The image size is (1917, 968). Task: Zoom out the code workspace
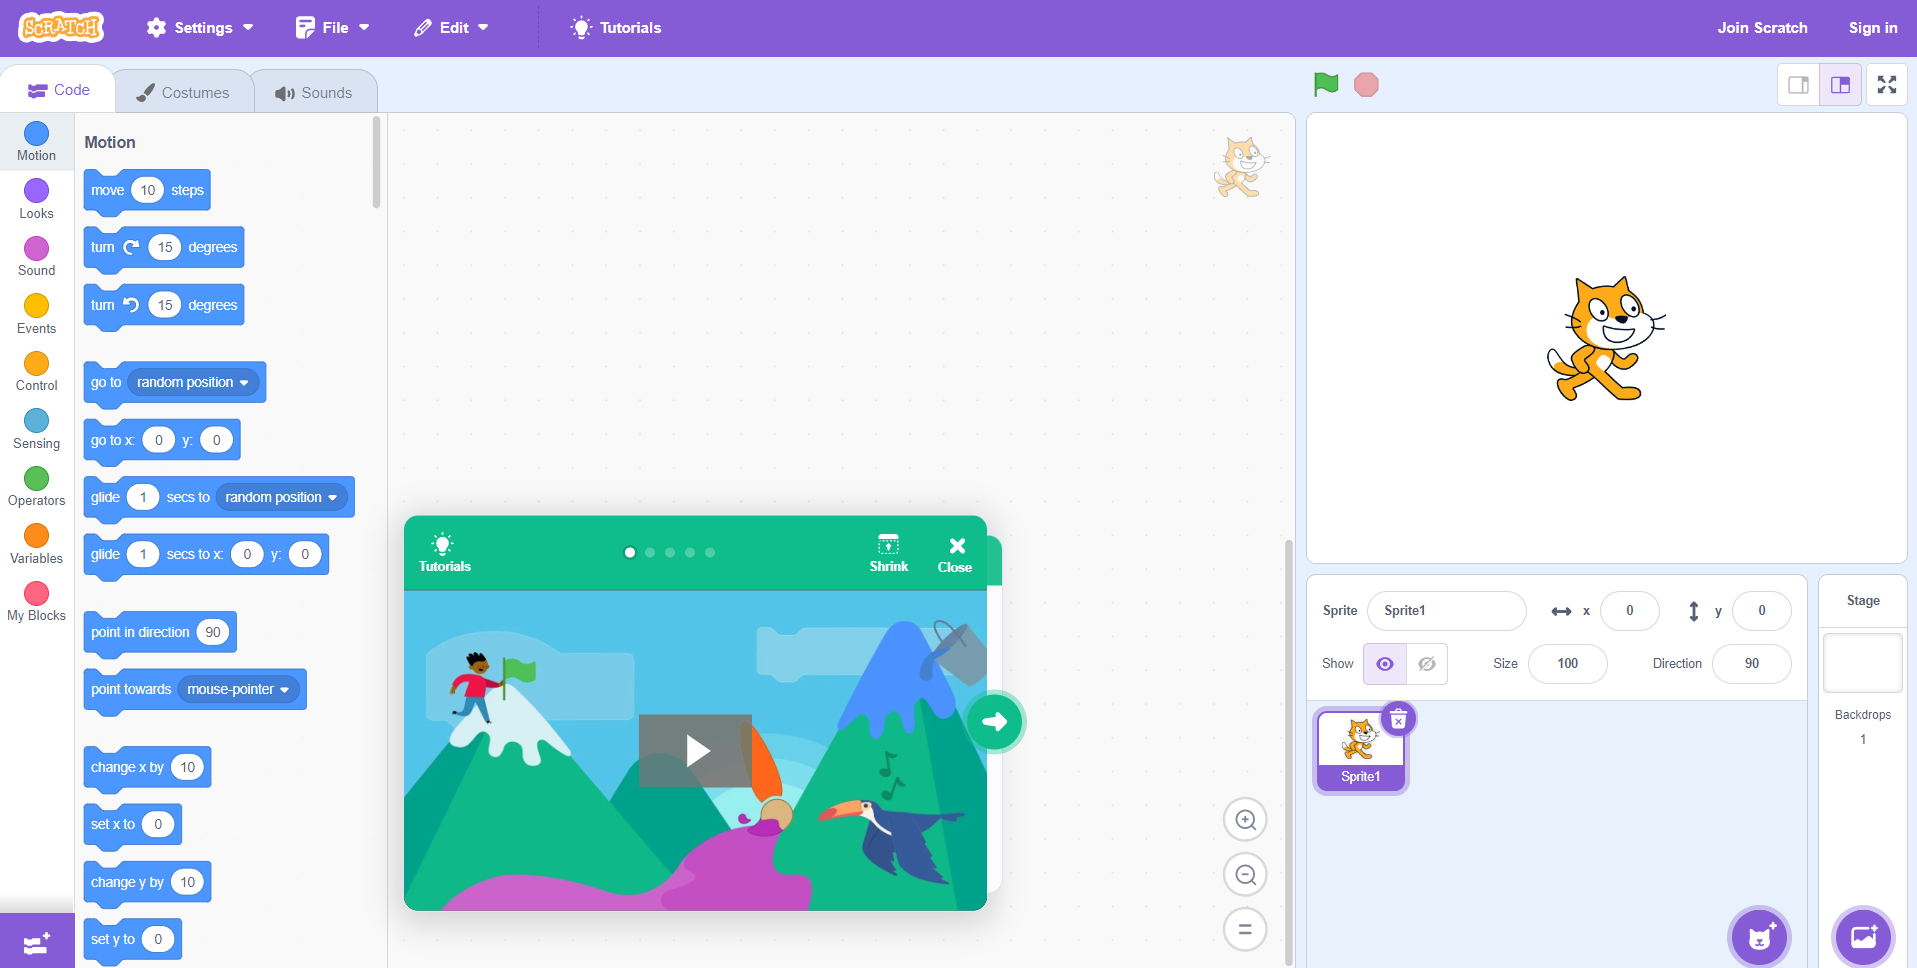pos(1245,875)
